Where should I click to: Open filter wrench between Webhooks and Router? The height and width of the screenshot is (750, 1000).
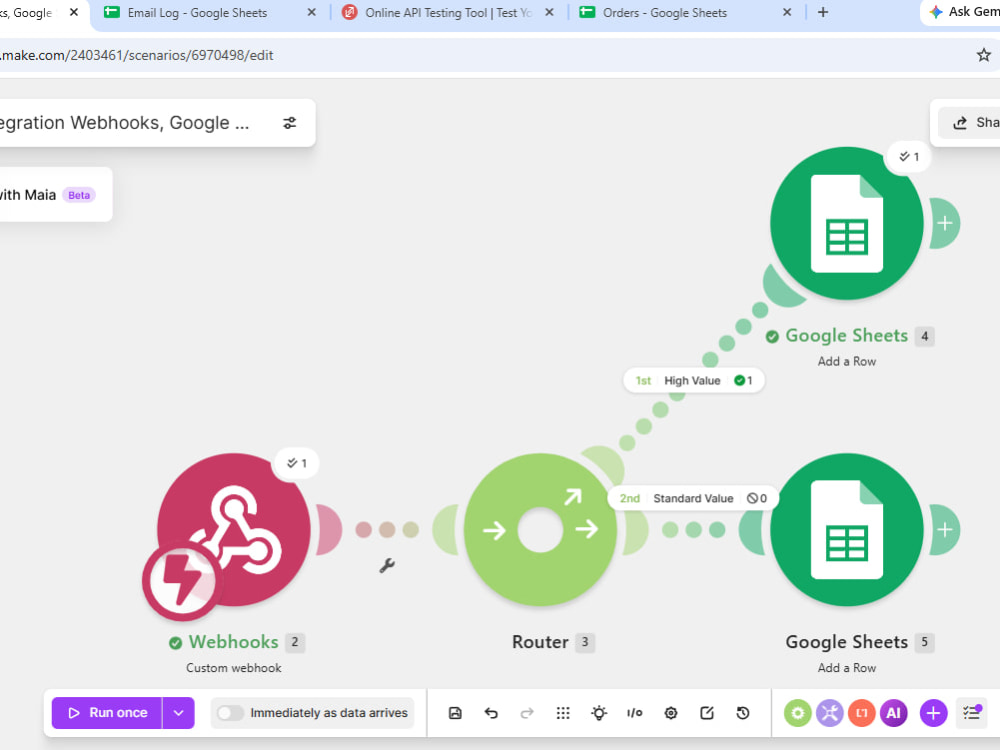tap(387, 565)
